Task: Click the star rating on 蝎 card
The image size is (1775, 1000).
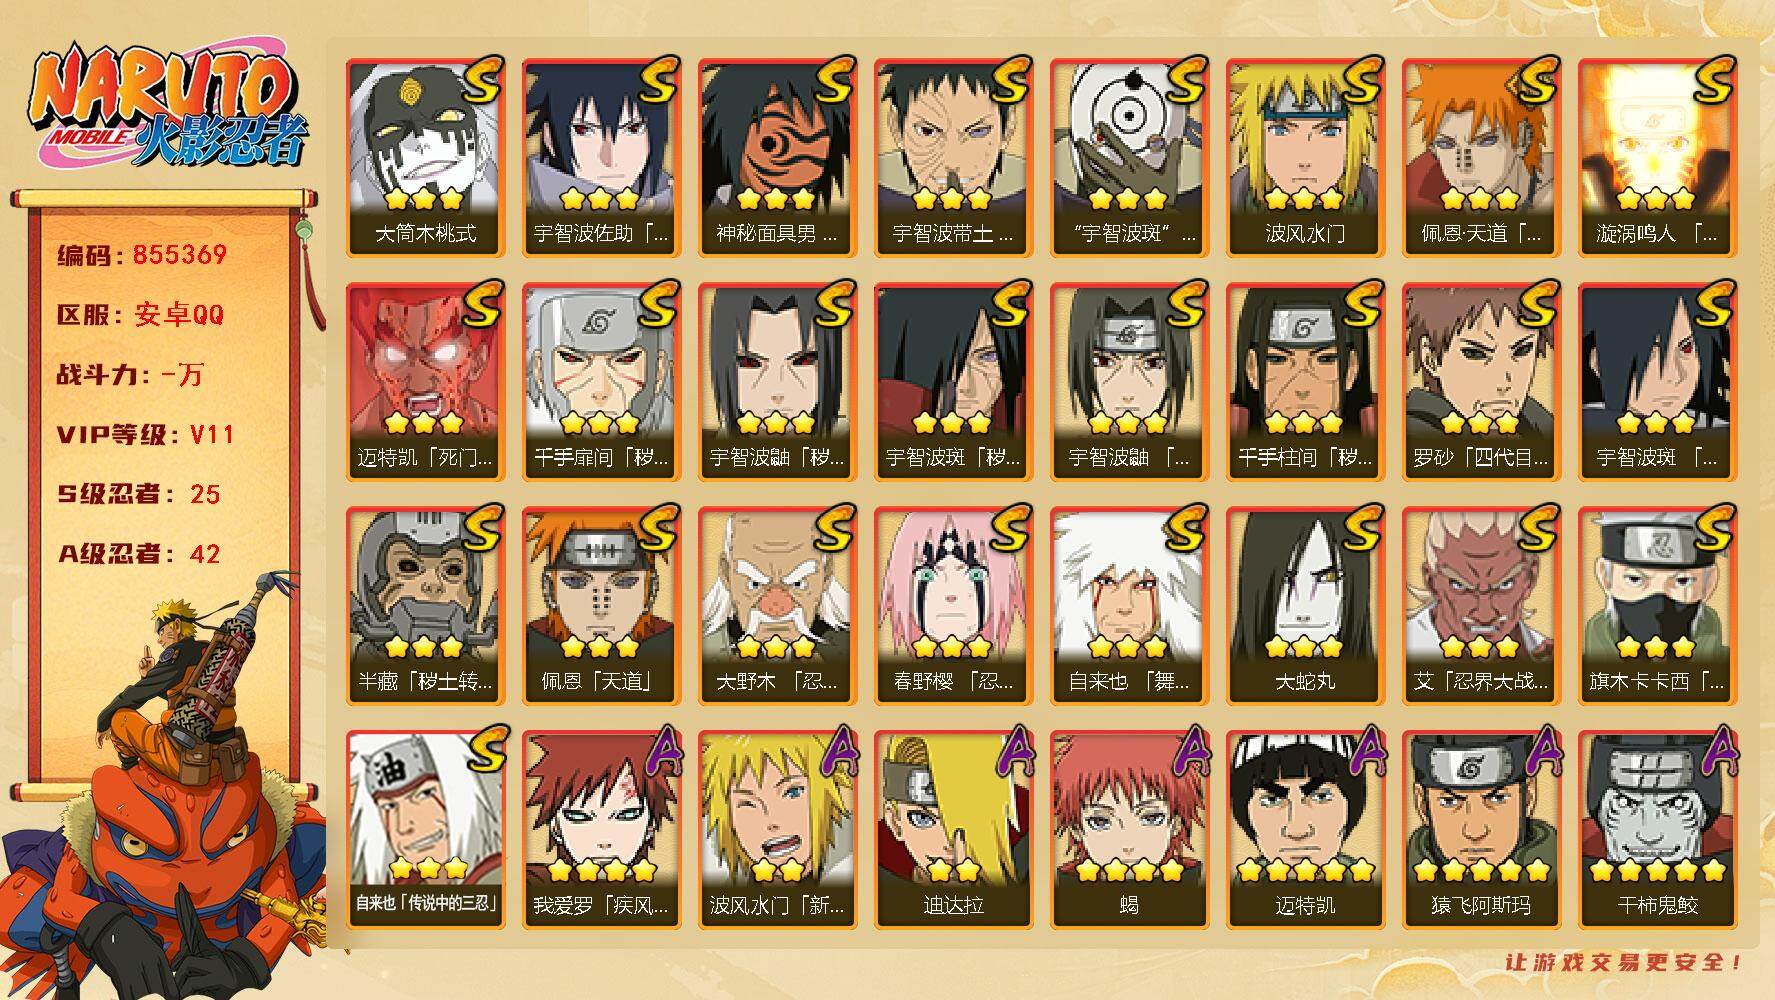Action: pyautogui.click(x=1129, y=870)
